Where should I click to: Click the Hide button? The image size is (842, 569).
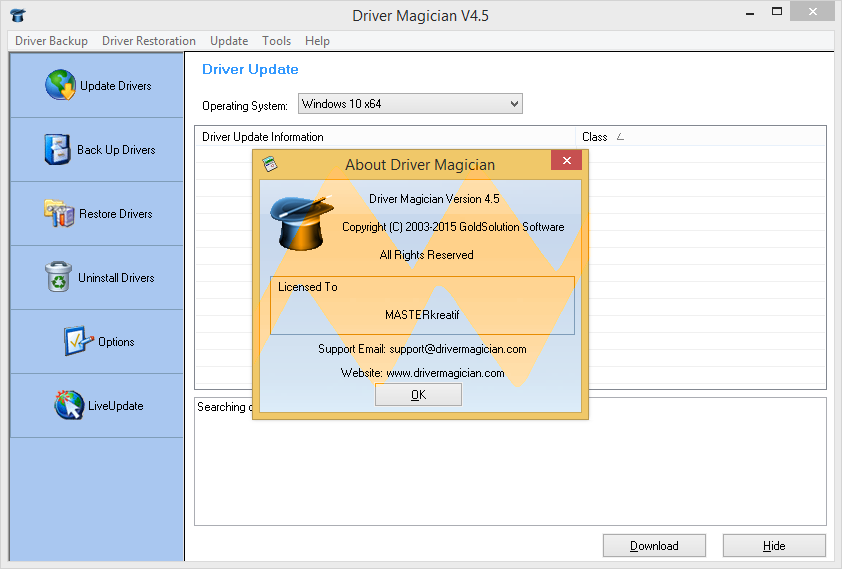click(x=774, y=545)
